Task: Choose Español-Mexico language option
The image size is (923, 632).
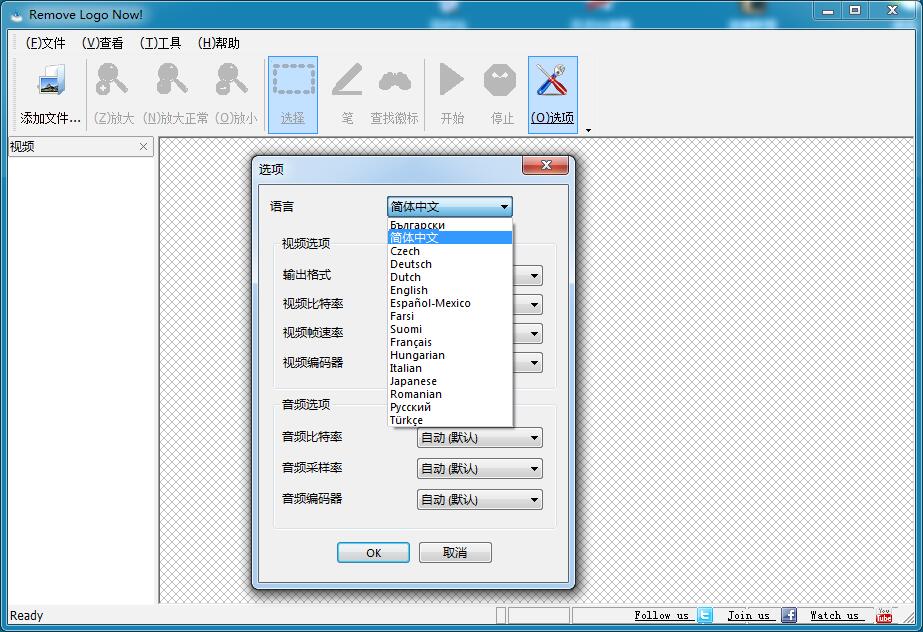Action: 450,303
